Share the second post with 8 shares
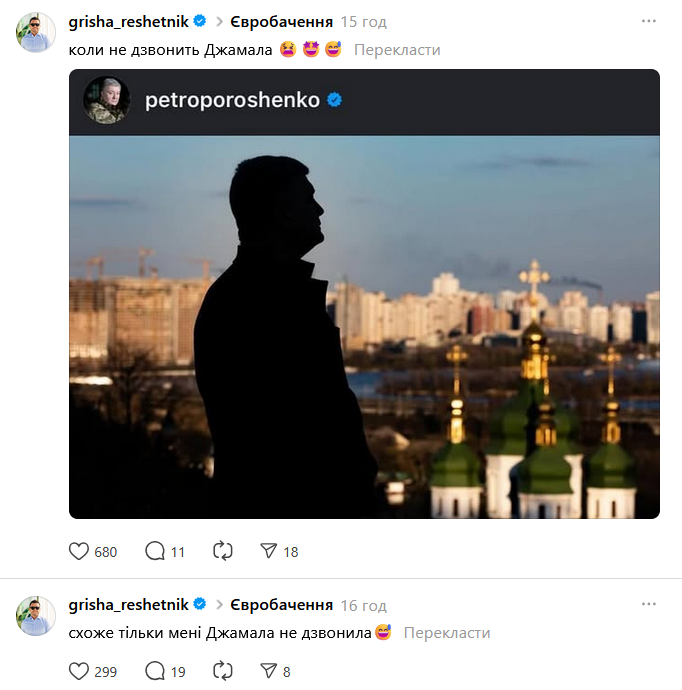This screenshot has height=690, width=682. pos(268,671)
